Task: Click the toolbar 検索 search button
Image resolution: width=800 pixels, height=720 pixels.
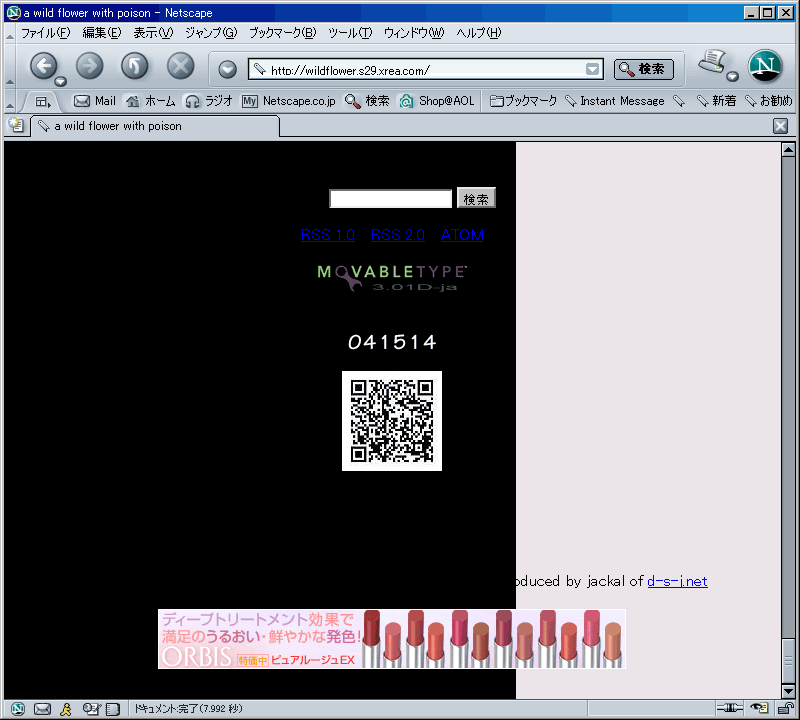Action: coord(644,69)
